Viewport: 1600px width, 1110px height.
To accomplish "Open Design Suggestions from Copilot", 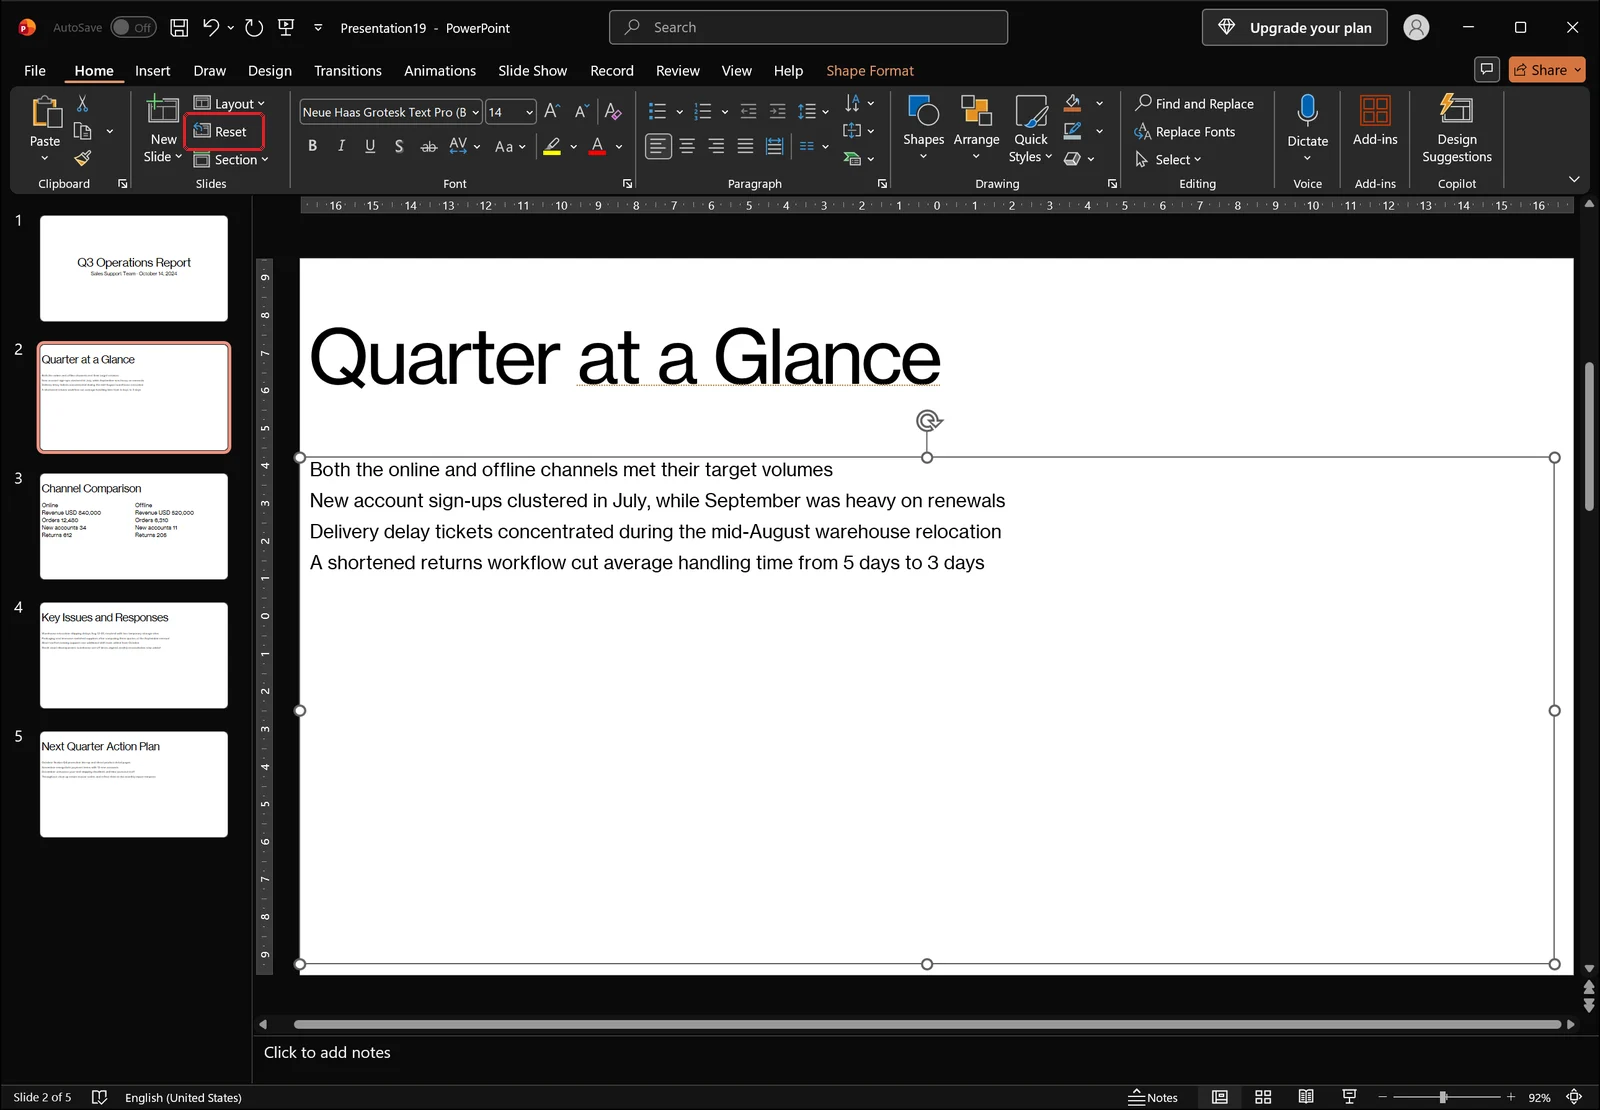I will [x=1457, y=128].
